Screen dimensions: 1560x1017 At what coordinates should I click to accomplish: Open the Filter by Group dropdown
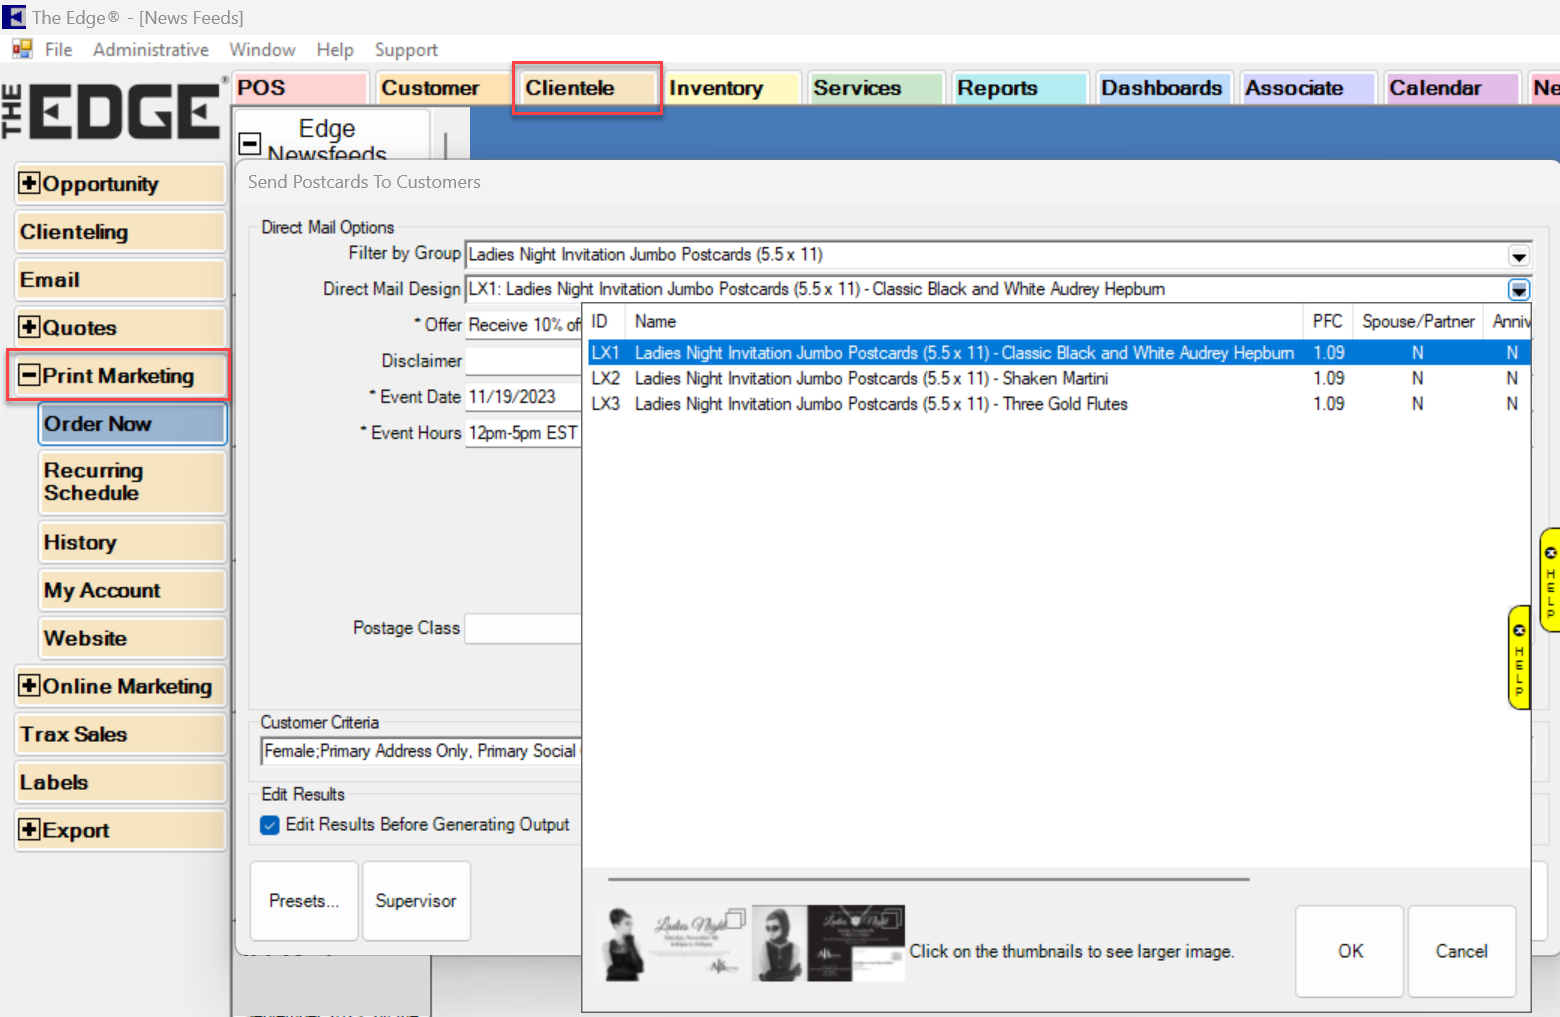(1518, 256)
